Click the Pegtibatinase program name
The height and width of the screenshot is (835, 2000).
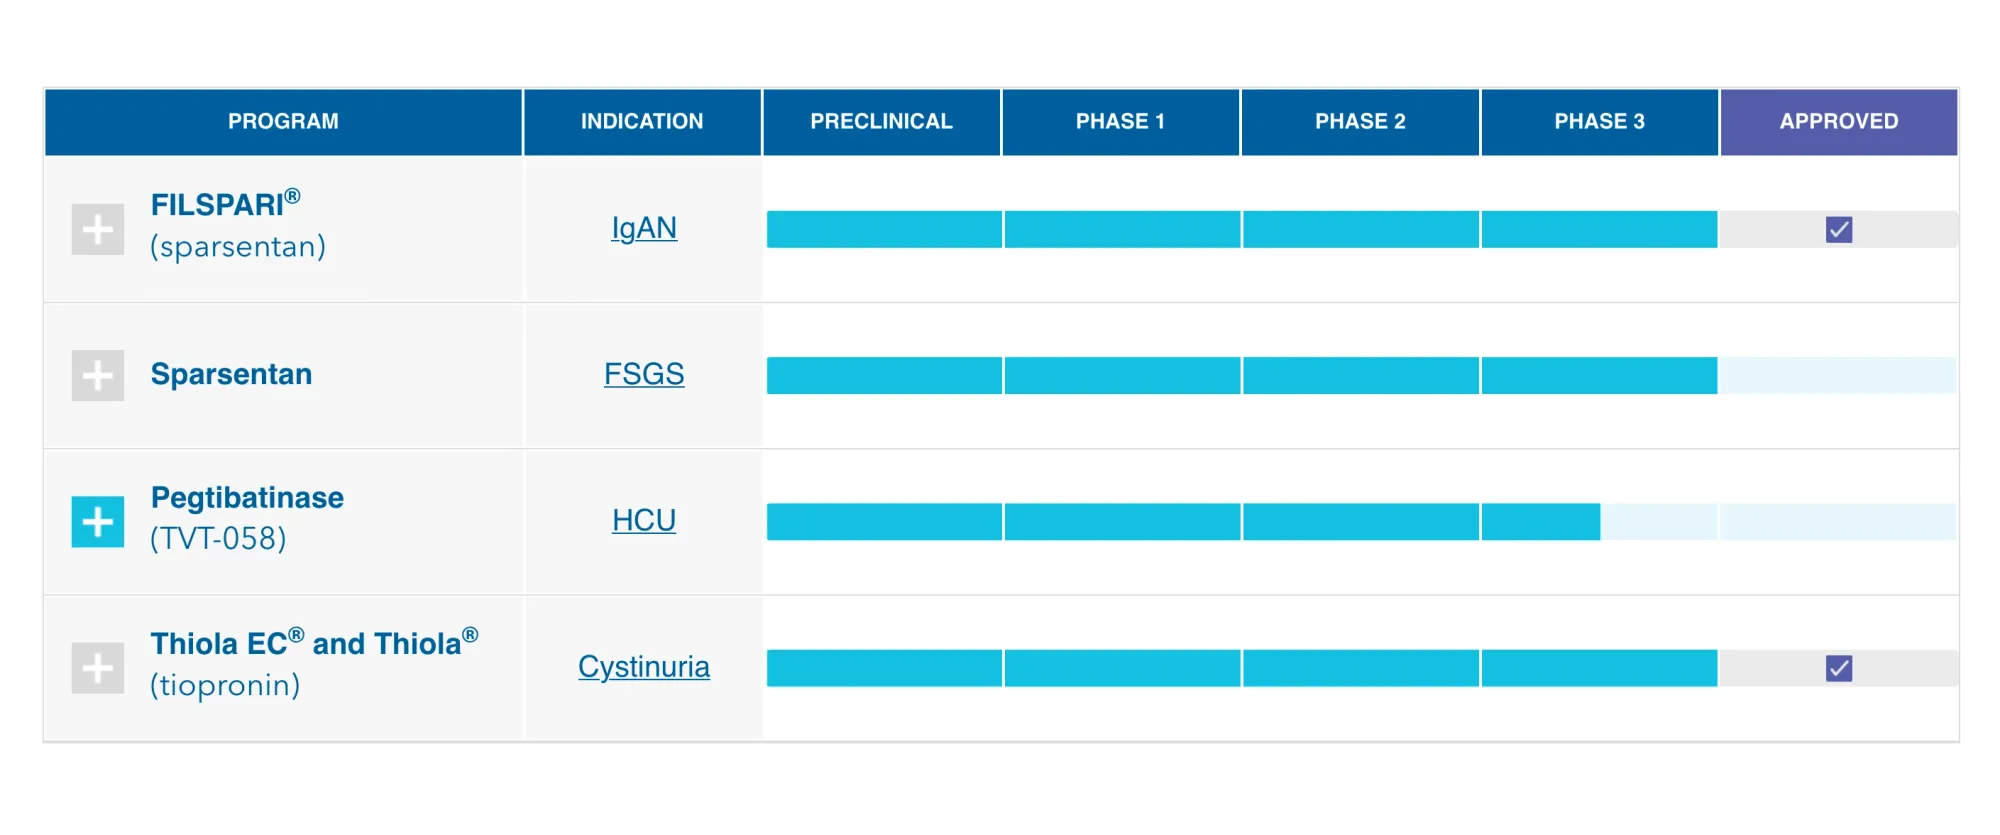pyautogui.click(x=247, y=498)
